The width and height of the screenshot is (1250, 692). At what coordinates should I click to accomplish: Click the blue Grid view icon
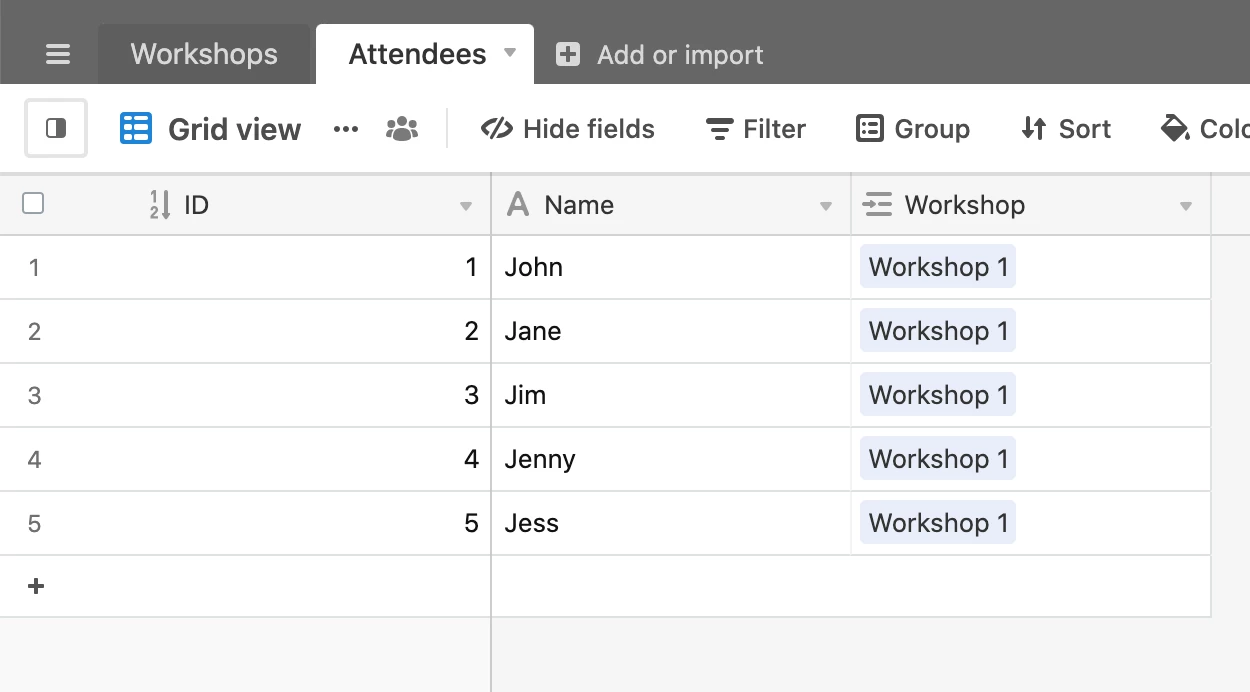point(136,128)
